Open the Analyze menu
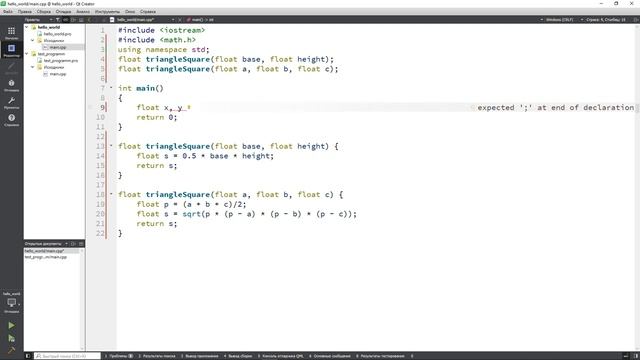Screen dimensions: 640x360 (83, 12)
